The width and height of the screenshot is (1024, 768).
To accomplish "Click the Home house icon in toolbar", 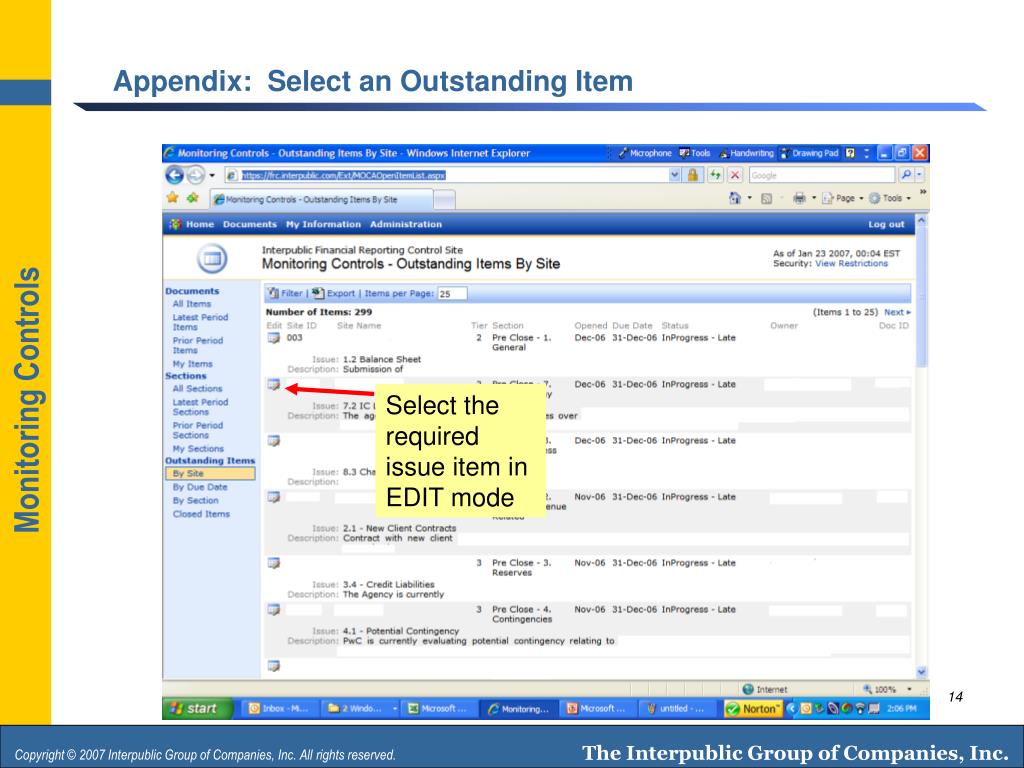I will (735, 197).
